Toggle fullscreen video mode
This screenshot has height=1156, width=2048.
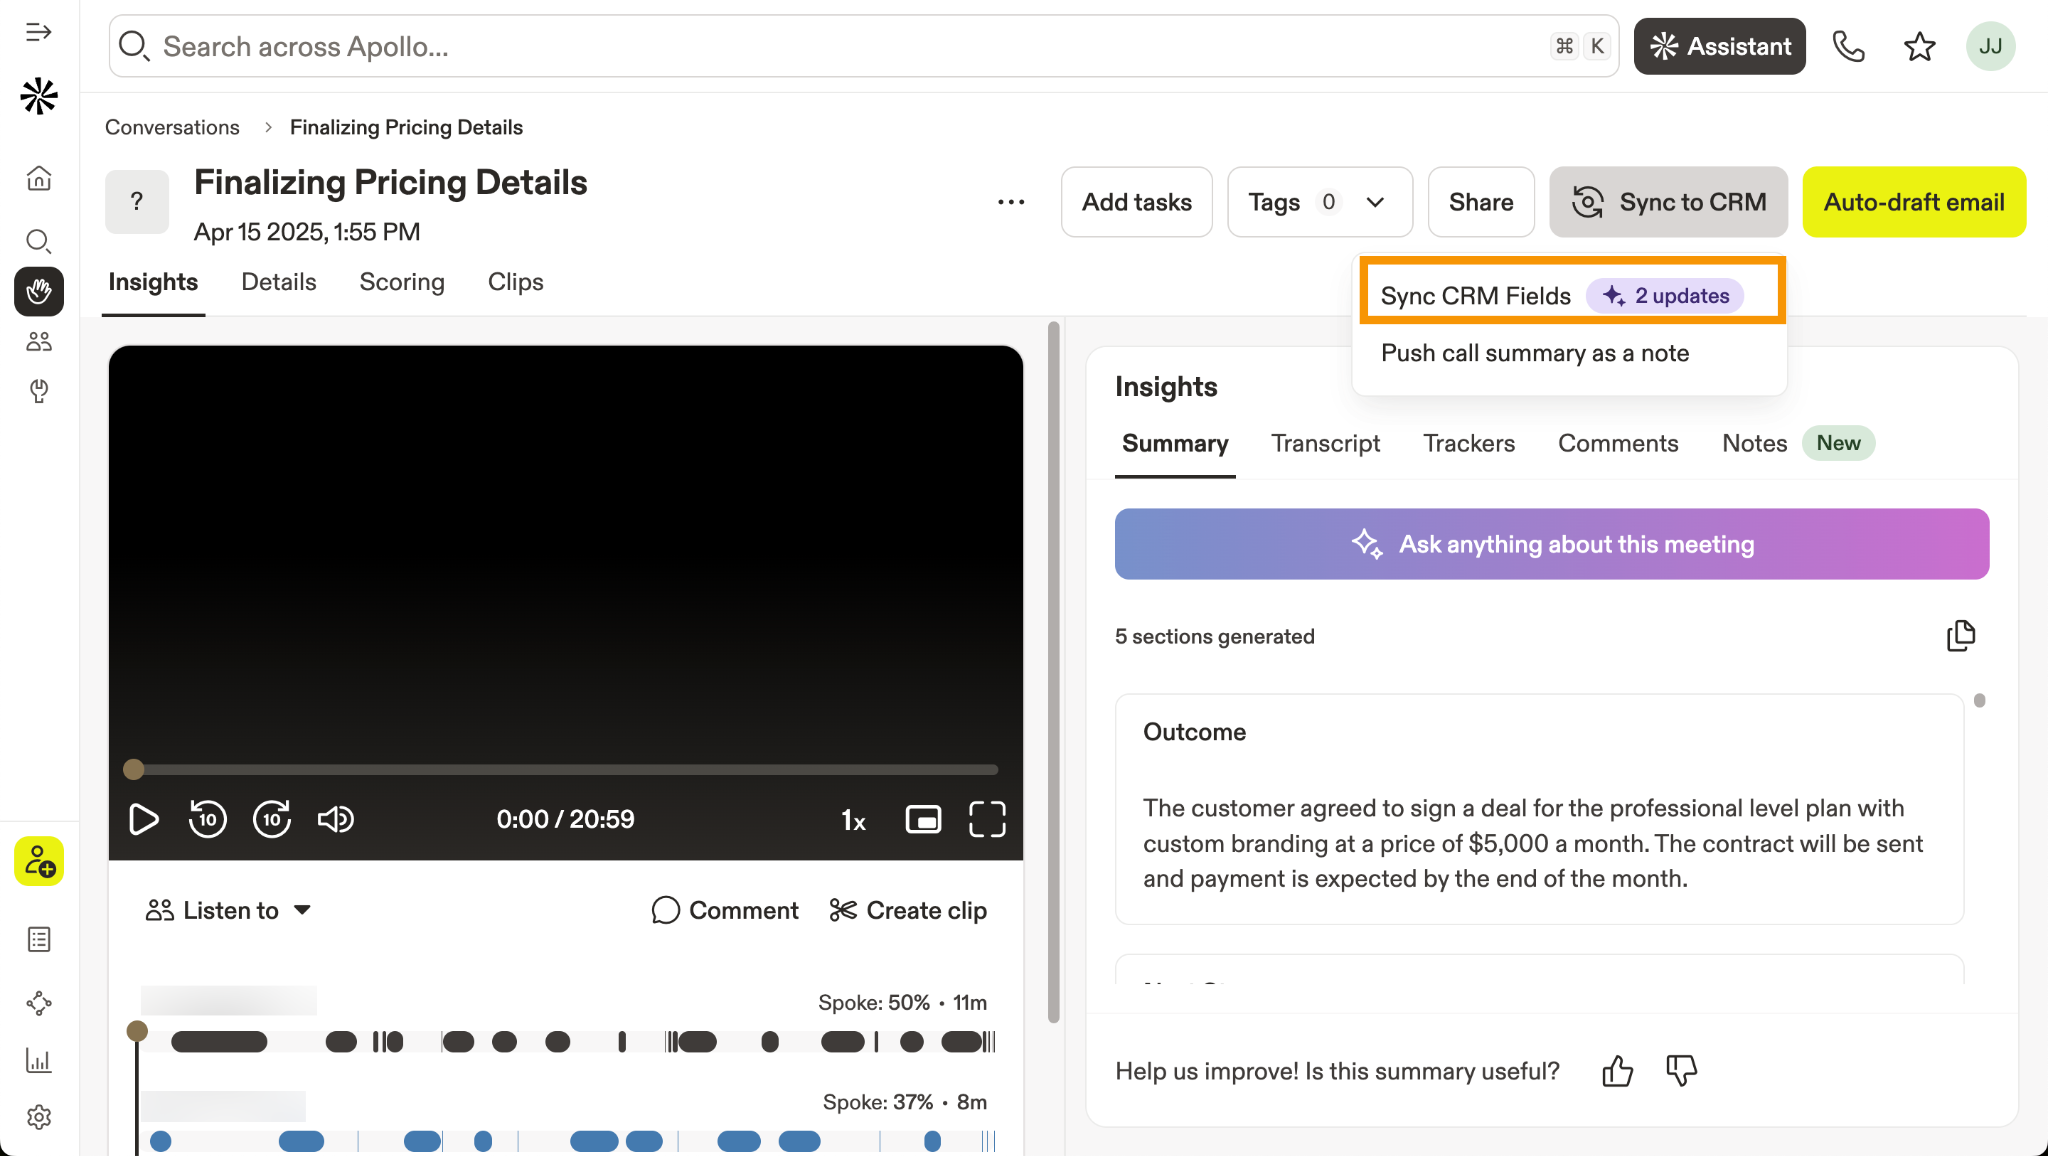pyautogui.click(x=987, y=819)
